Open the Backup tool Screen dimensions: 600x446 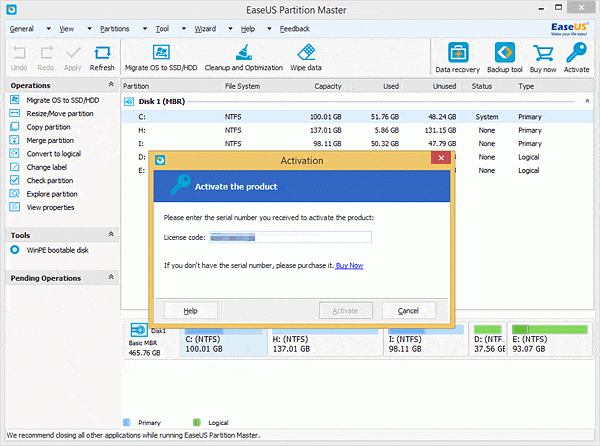[x=505, y=58]
